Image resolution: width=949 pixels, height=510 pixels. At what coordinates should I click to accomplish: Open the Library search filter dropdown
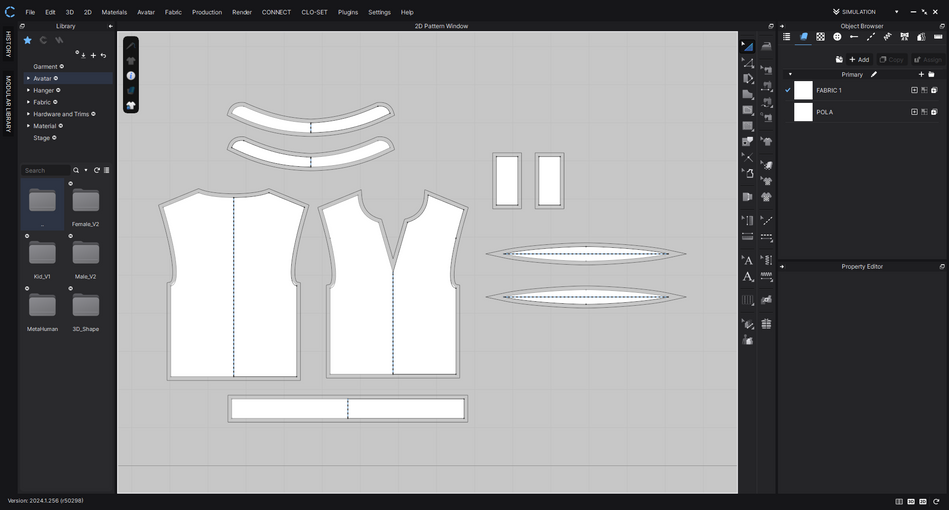click(86, 171)
